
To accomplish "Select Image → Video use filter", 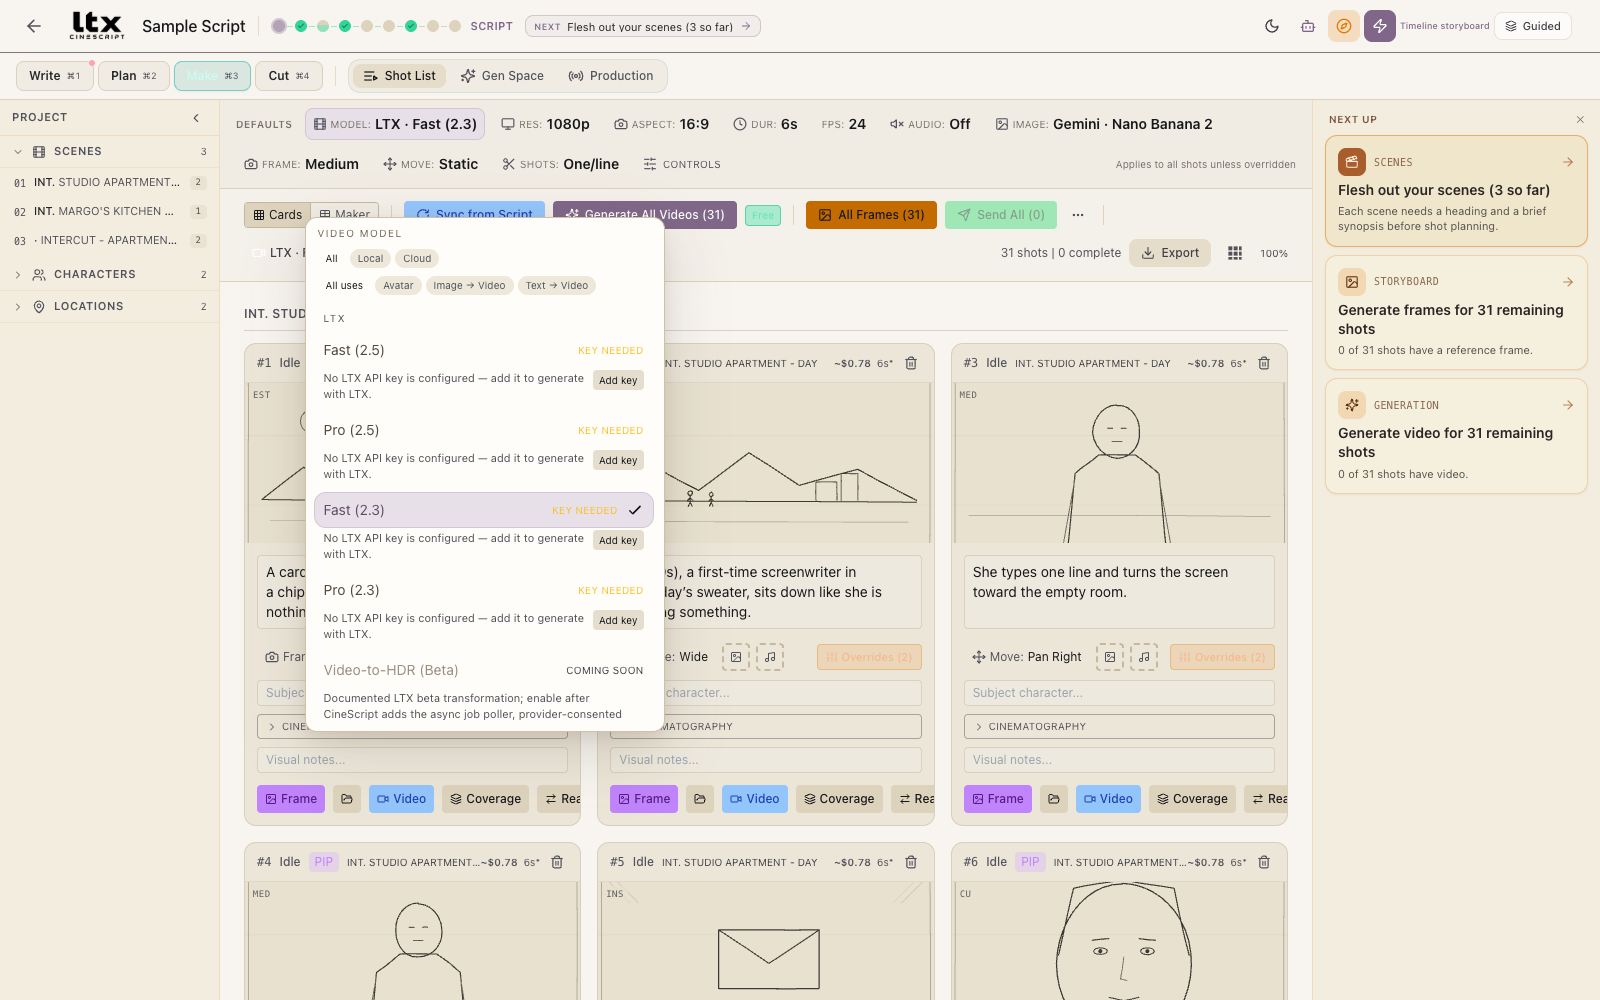I will [469, 286].
